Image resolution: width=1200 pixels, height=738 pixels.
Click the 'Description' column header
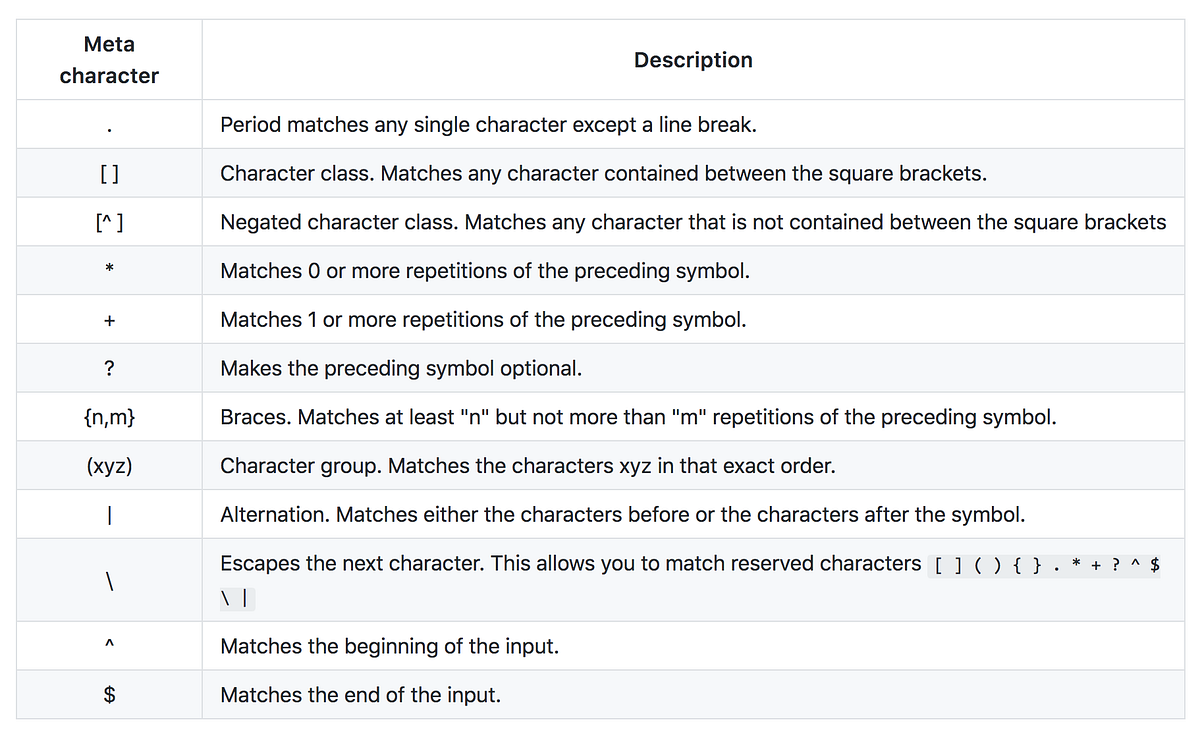tap(693, 60)
